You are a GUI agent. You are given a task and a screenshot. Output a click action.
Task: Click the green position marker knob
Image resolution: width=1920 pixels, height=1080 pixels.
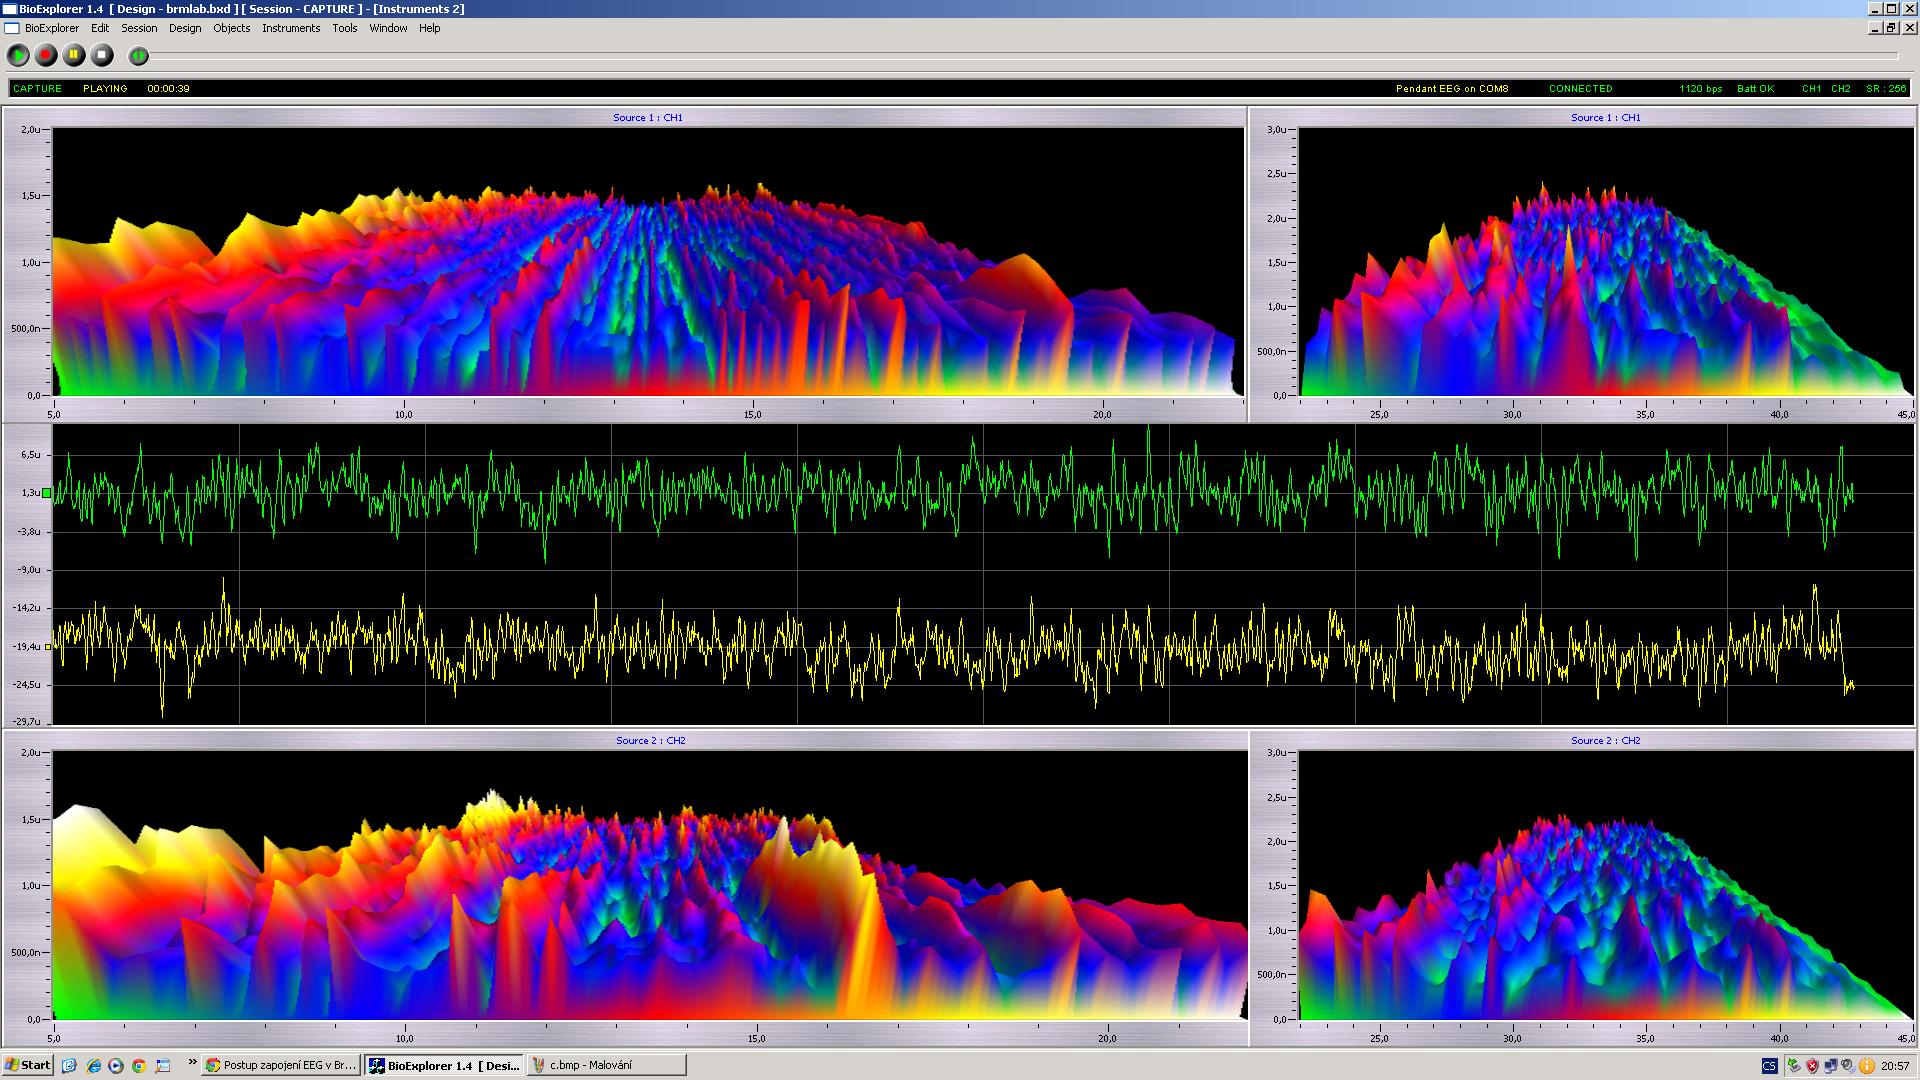tap(139, 56)
